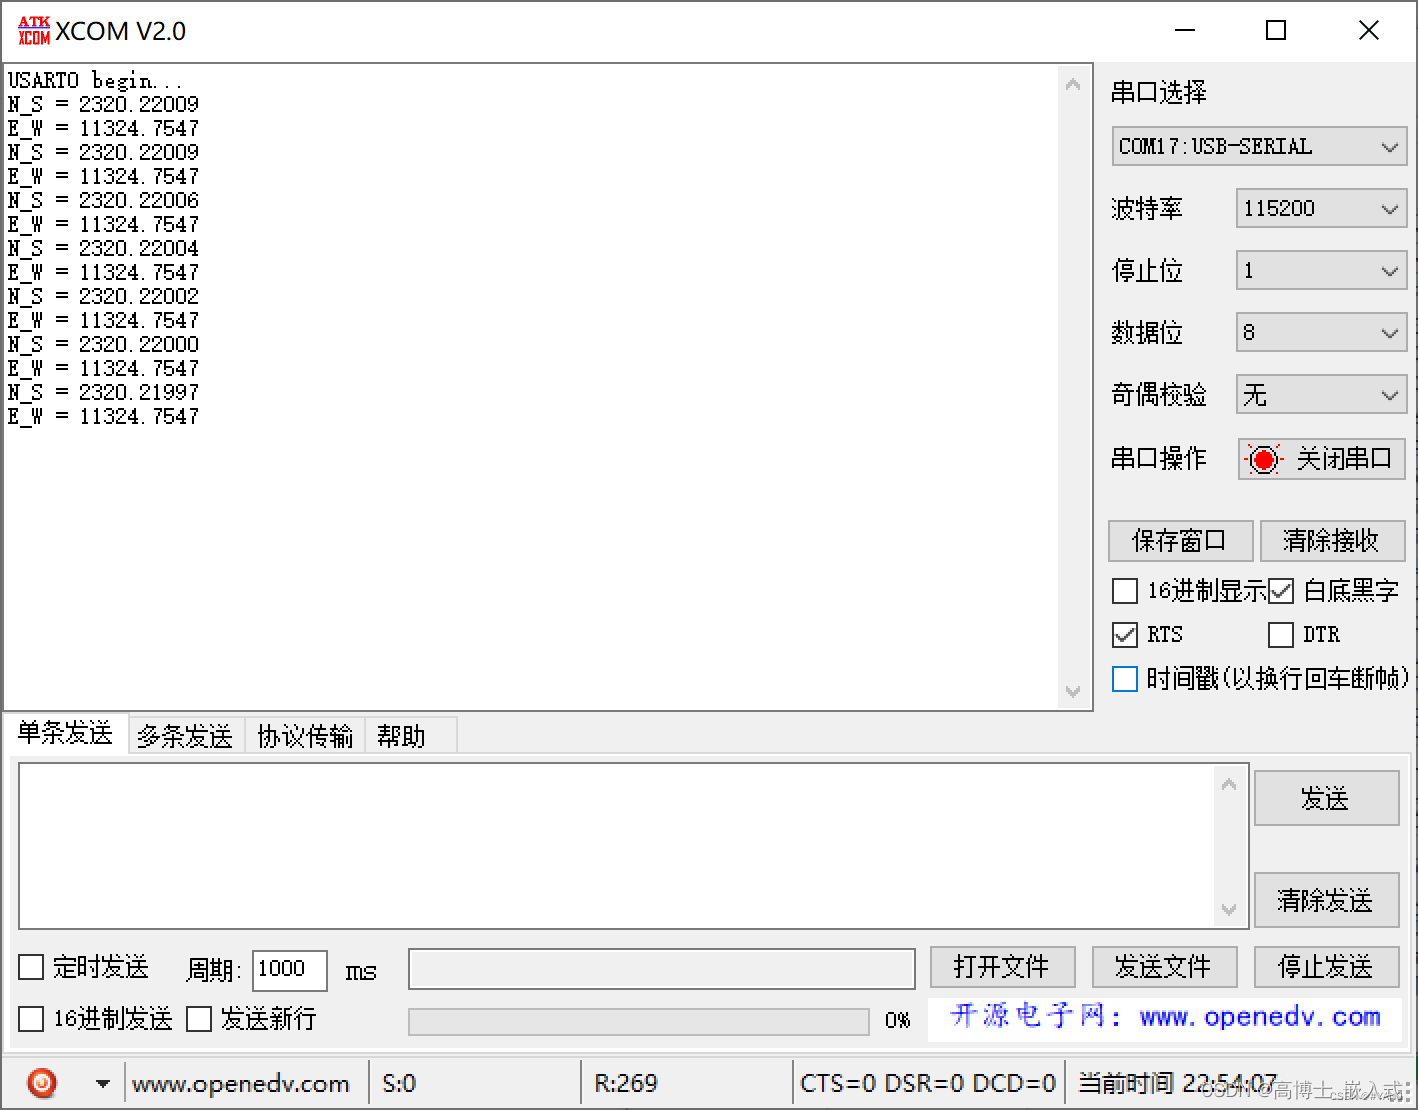Click the file path field beside 打开文件

(x=662, y=968)
